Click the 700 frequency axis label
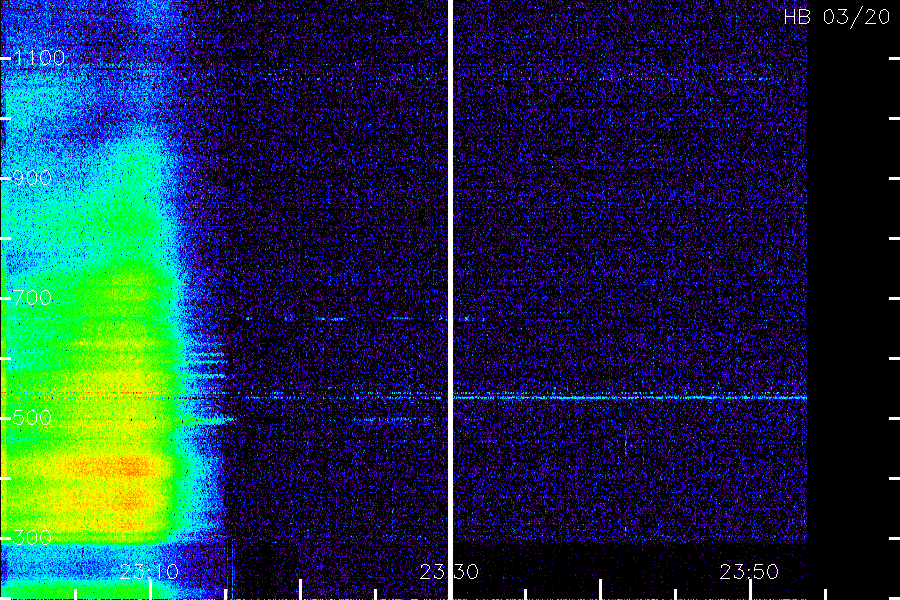 click(32, 298)
